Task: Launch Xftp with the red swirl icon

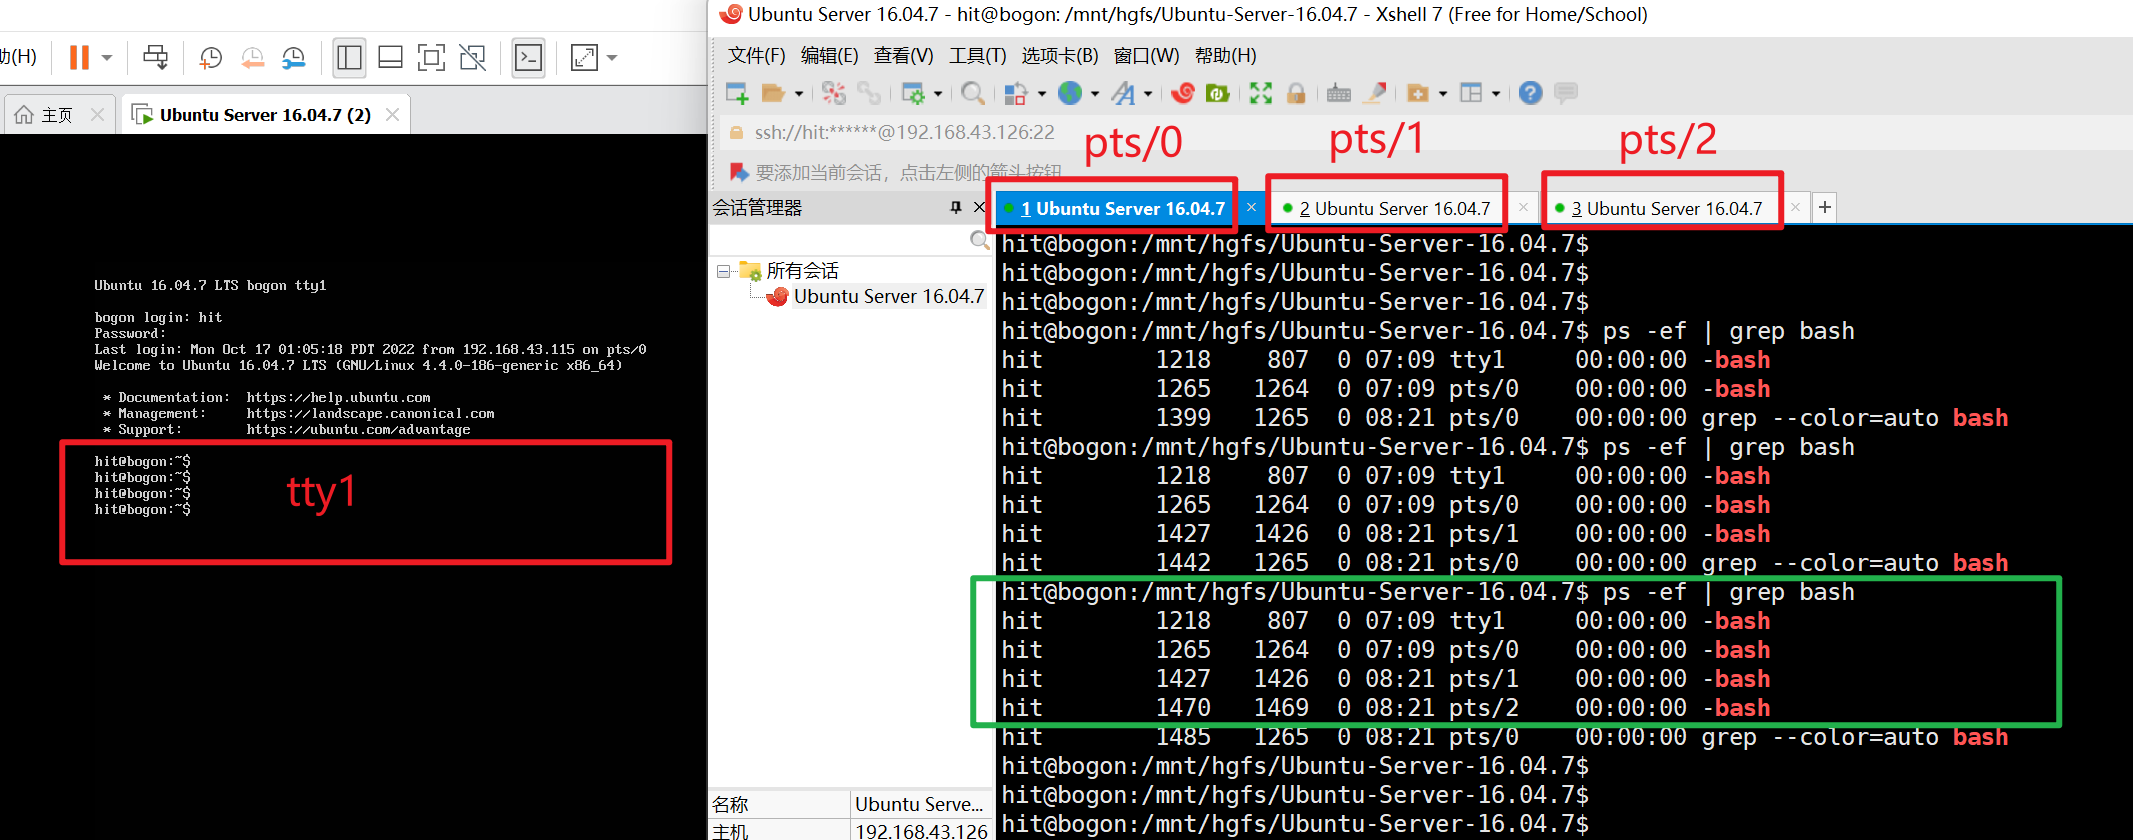Action: tap(1183, 93)
